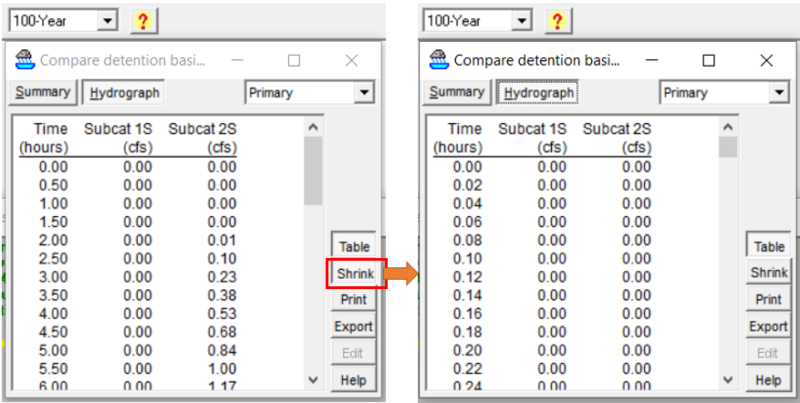This screenshot has width=800, height=403.
Task: Select Hydrograph tab in the right window
Action: point(539,93)
